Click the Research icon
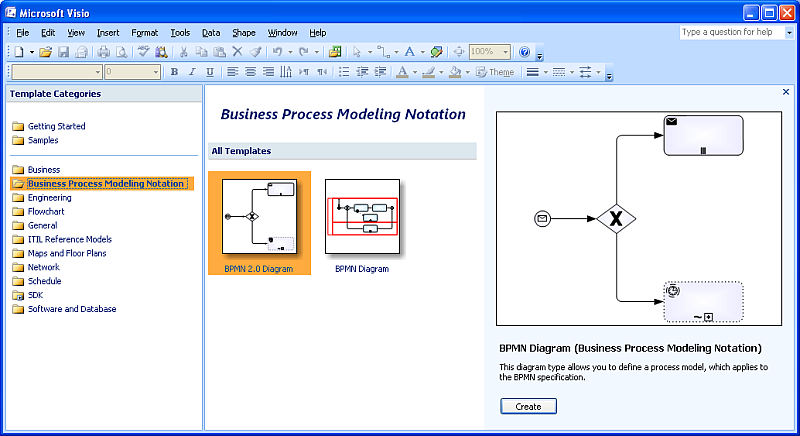This screenshot has width=800, height=436. point(161,52)
